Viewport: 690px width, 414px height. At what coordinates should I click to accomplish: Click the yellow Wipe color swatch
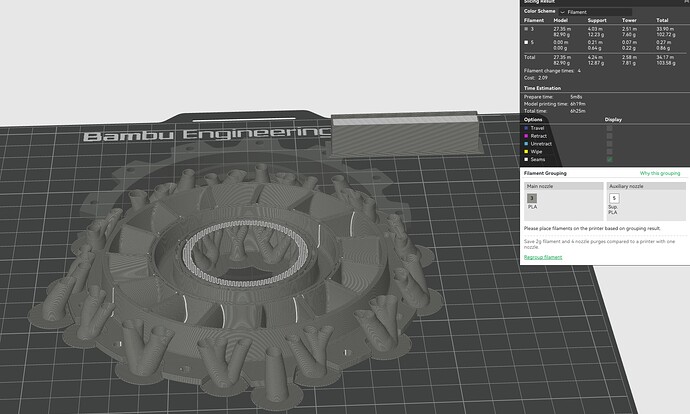[x=526, y=152]
